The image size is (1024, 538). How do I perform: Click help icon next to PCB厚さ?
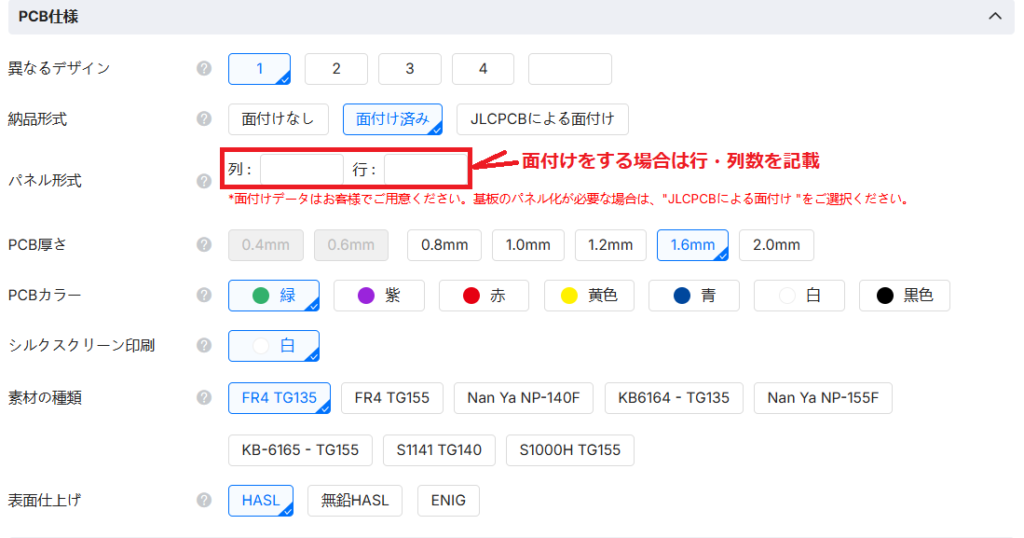coord(204,245)
